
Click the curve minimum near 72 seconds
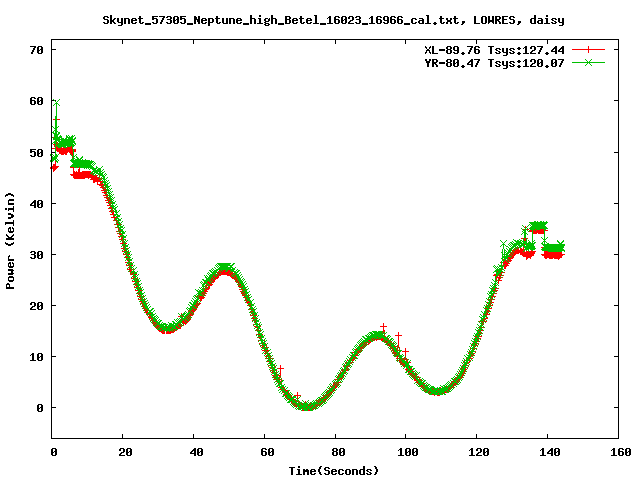pos(307,406)
